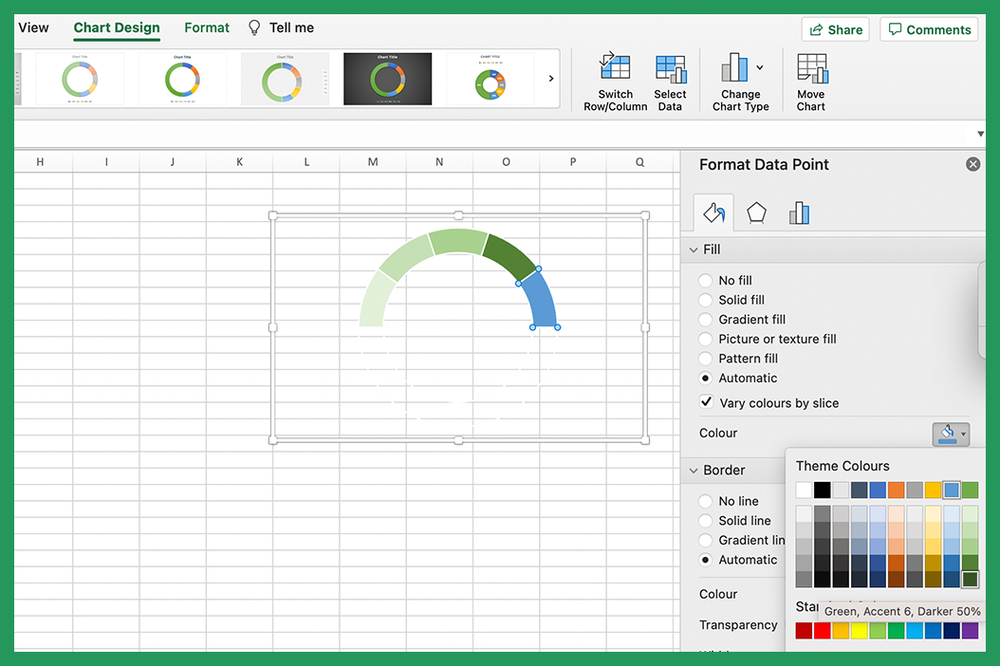This screenshot has width=1000, height=666.
Task: Click the Tell me lightbulb icon
Action: tap(253, 27)
